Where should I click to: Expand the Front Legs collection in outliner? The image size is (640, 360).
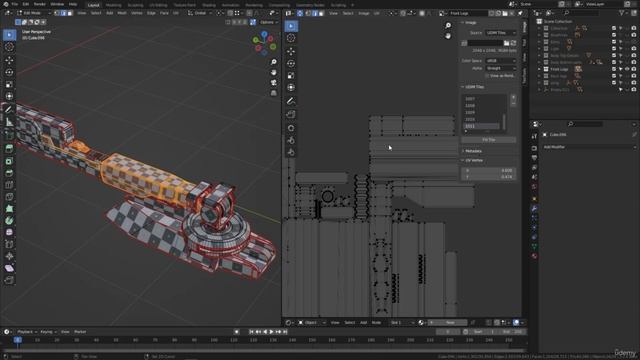(540, 69)
